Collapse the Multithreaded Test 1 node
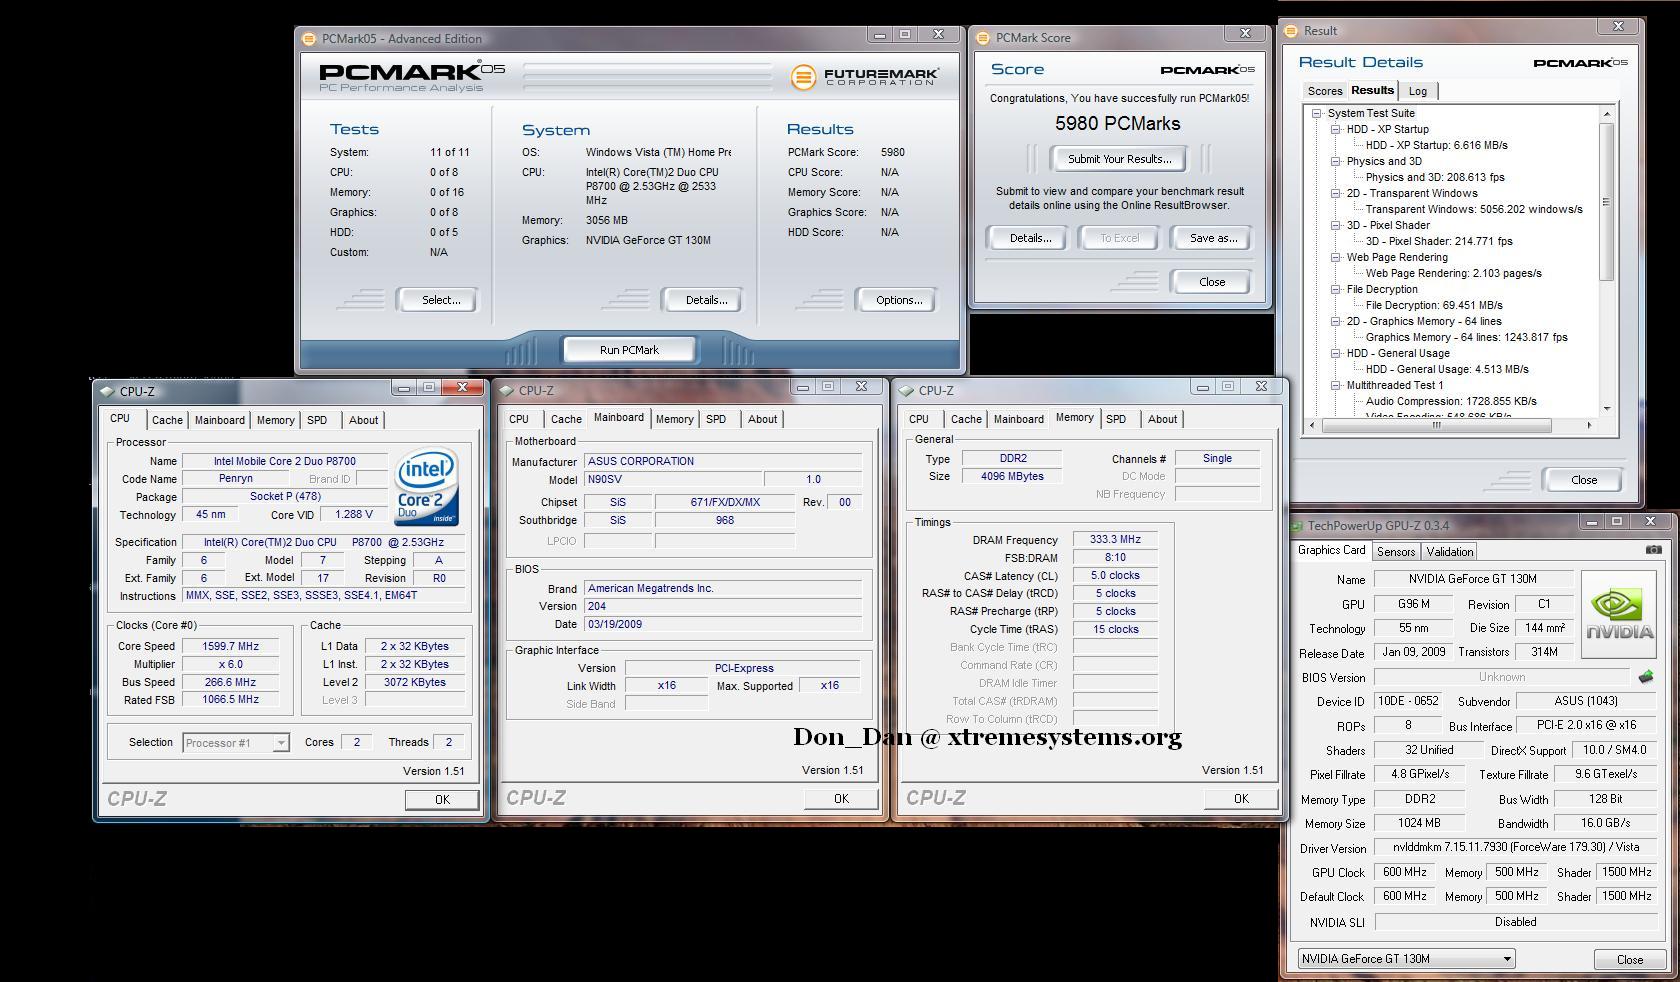 click(x=1335, y=385)
